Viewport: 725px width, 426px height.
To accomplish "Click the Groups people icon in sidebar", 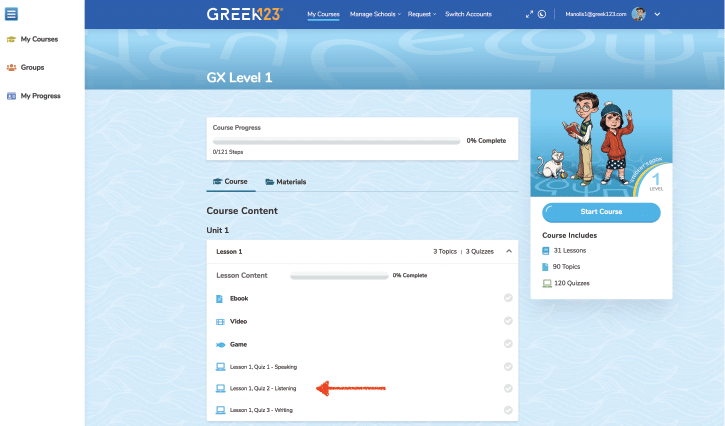I will point(11,68).
